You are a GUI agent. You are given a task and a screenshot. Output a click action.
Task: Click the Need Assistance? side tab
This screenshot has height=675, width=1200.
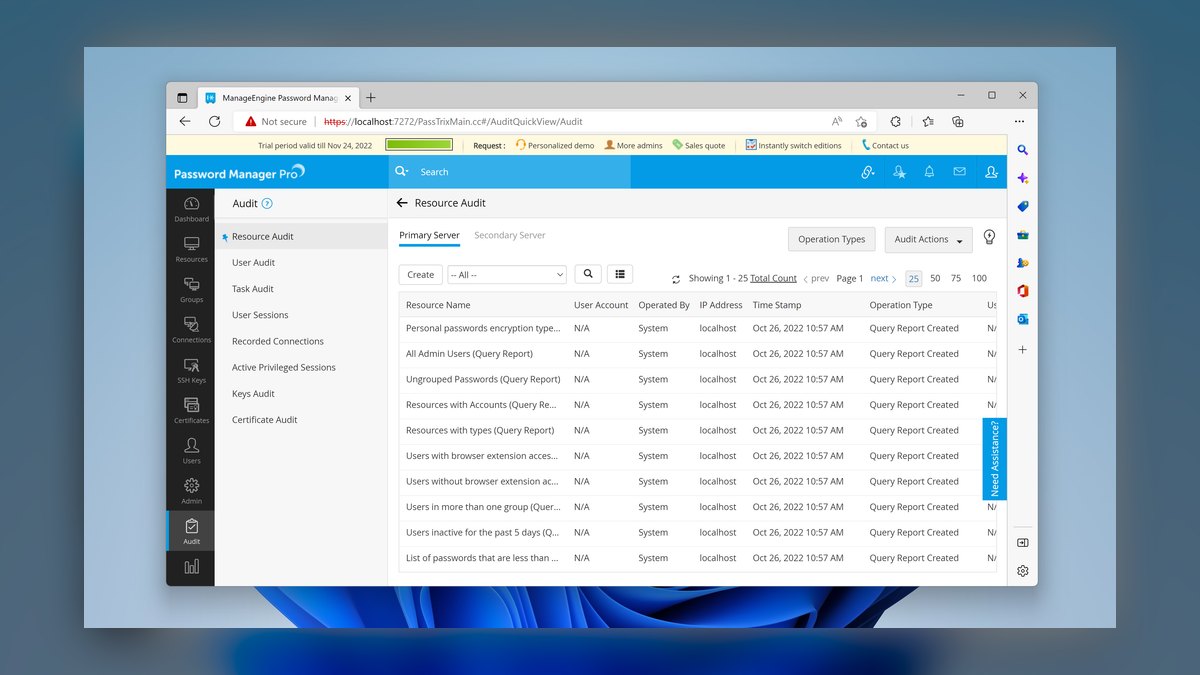pyautogui.click(x=994, y=459)
